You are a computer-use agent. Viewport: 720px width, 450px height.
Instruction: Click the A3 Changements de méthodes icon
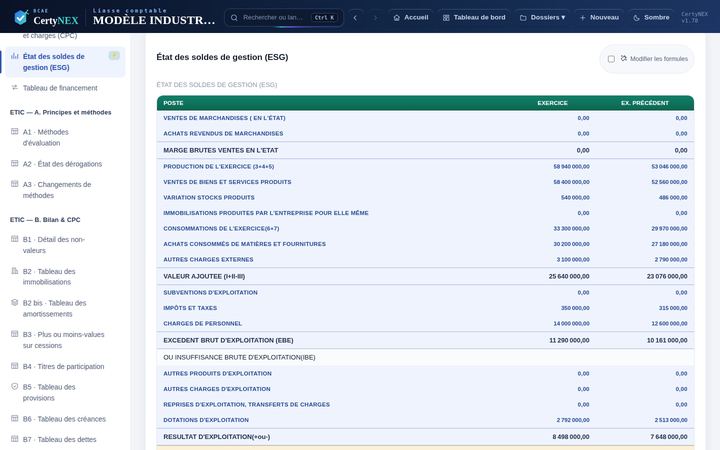click(x=15, y=184)
